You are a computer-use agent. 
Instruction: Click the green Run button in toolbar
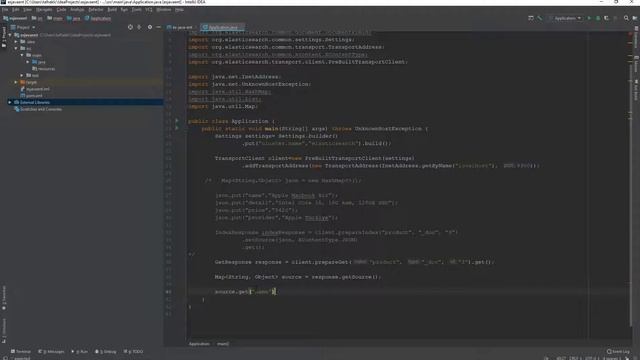[x=589, y=18]
